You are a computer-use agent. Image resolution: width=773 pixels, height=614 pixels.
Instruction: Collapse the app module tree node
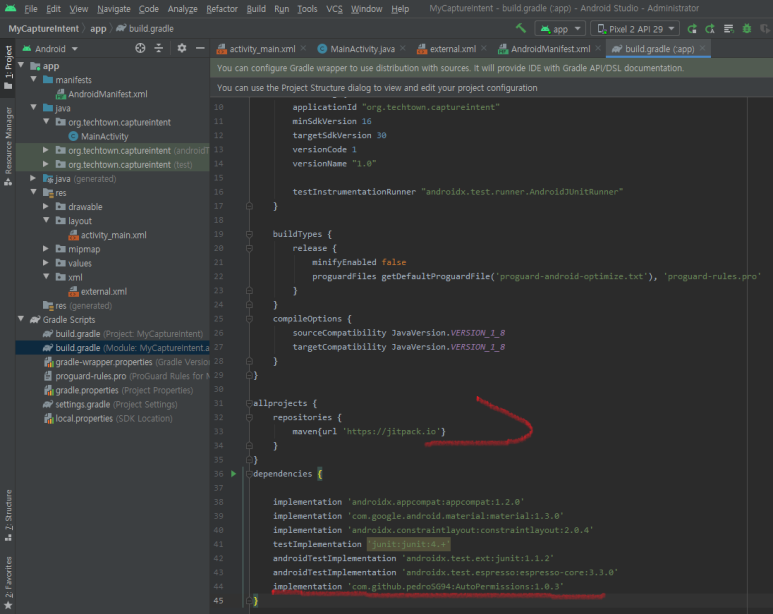pos(21,65)
